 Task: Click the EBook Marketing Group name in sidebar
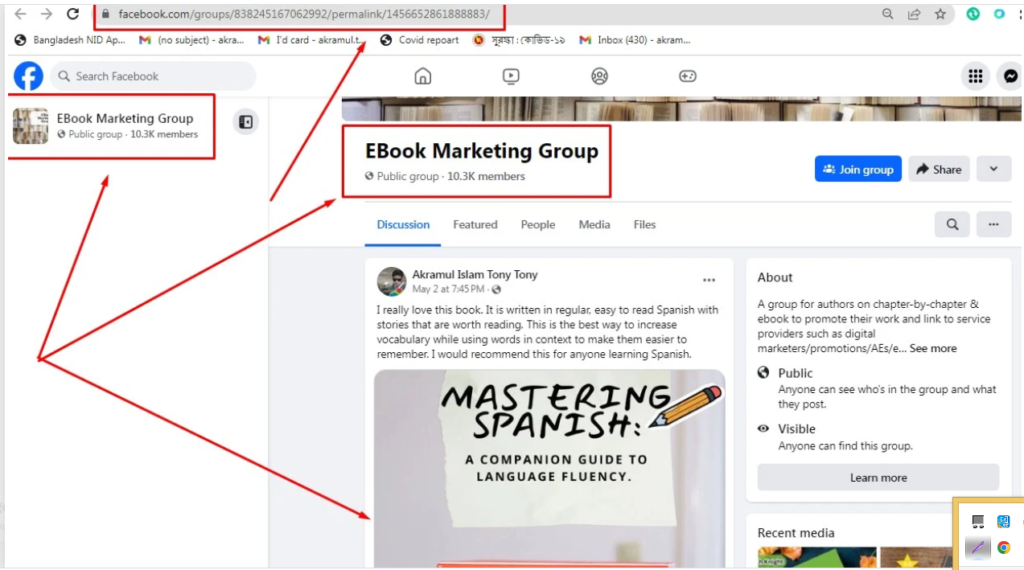(125, 118)
